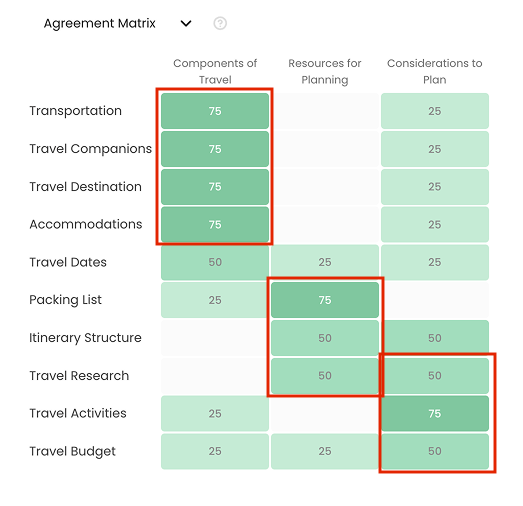Select the Components of Travel column header
The image size is (523, 506).
click(215, 71)
